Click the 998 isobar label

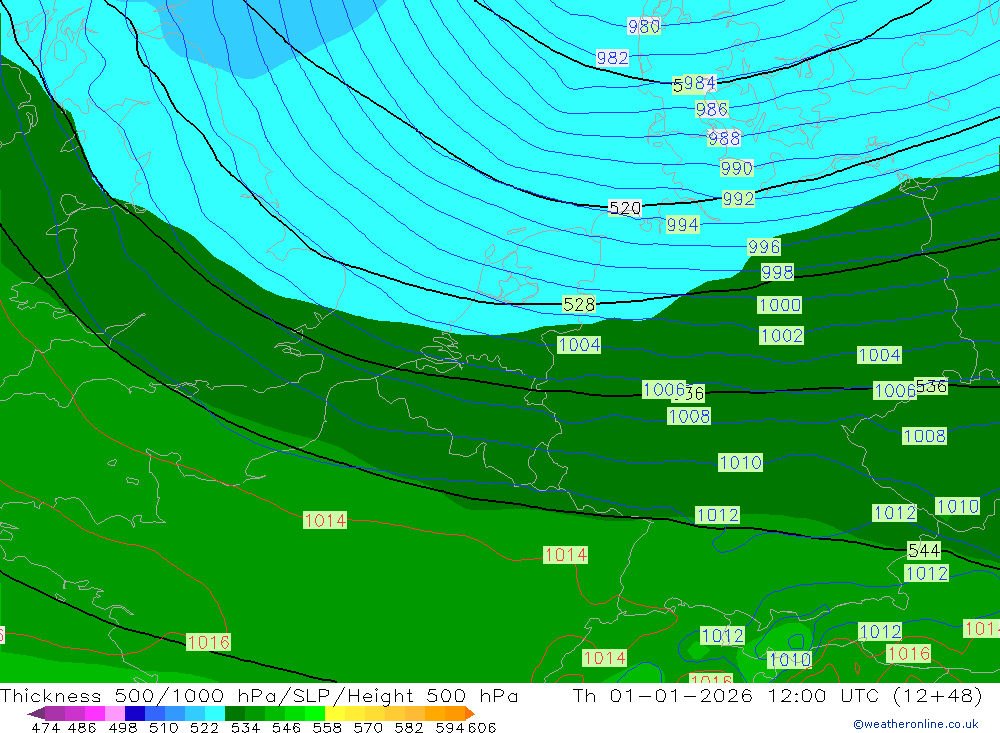(777, 272)
